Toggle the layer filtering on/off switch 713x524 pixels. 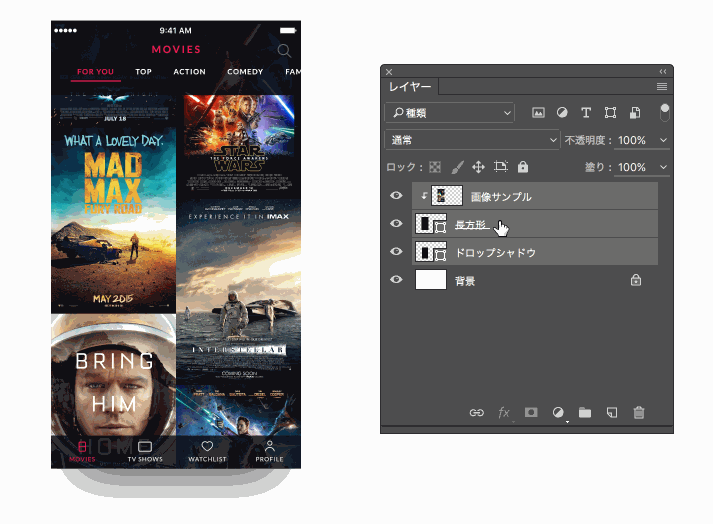(664, 112)
